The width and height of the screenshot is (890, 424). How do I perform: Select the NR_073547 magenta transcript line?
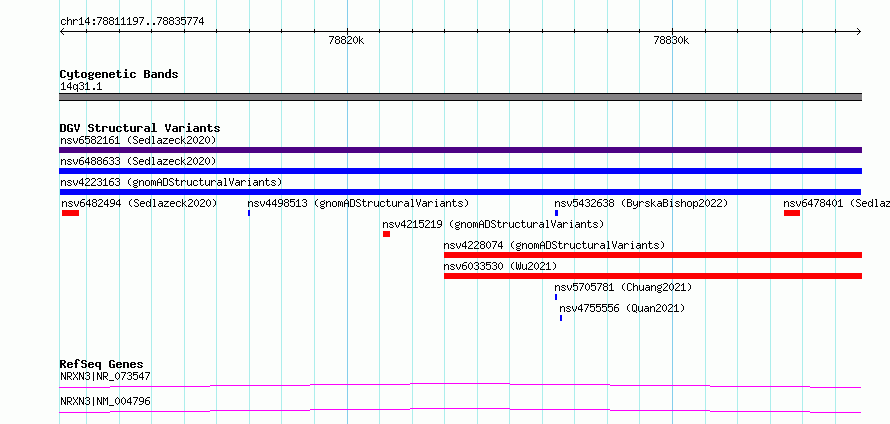click(x=460, y=385)
